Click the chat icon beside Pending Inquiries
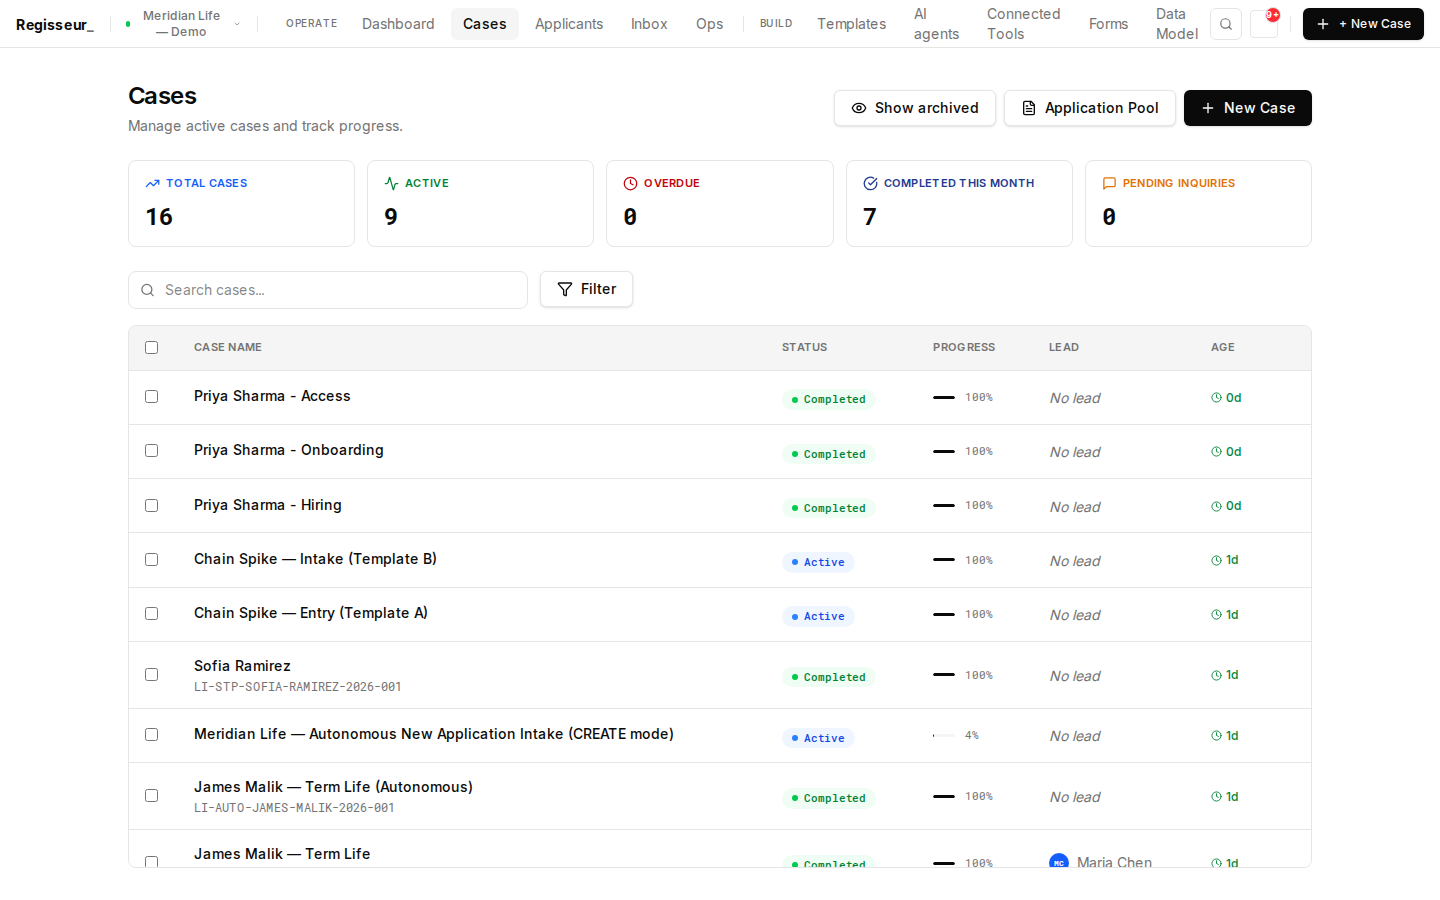 pyautogui.click(x=1109, y=183)
